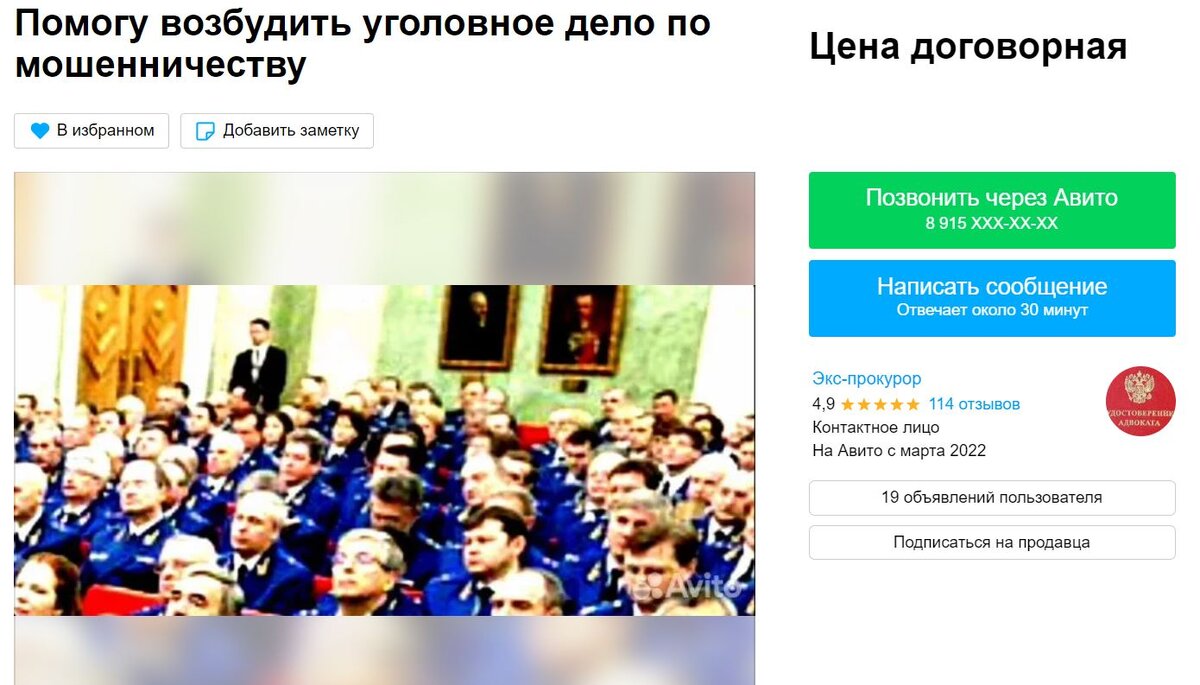Open the 114 отзывов reviews link

coord(974,405)
